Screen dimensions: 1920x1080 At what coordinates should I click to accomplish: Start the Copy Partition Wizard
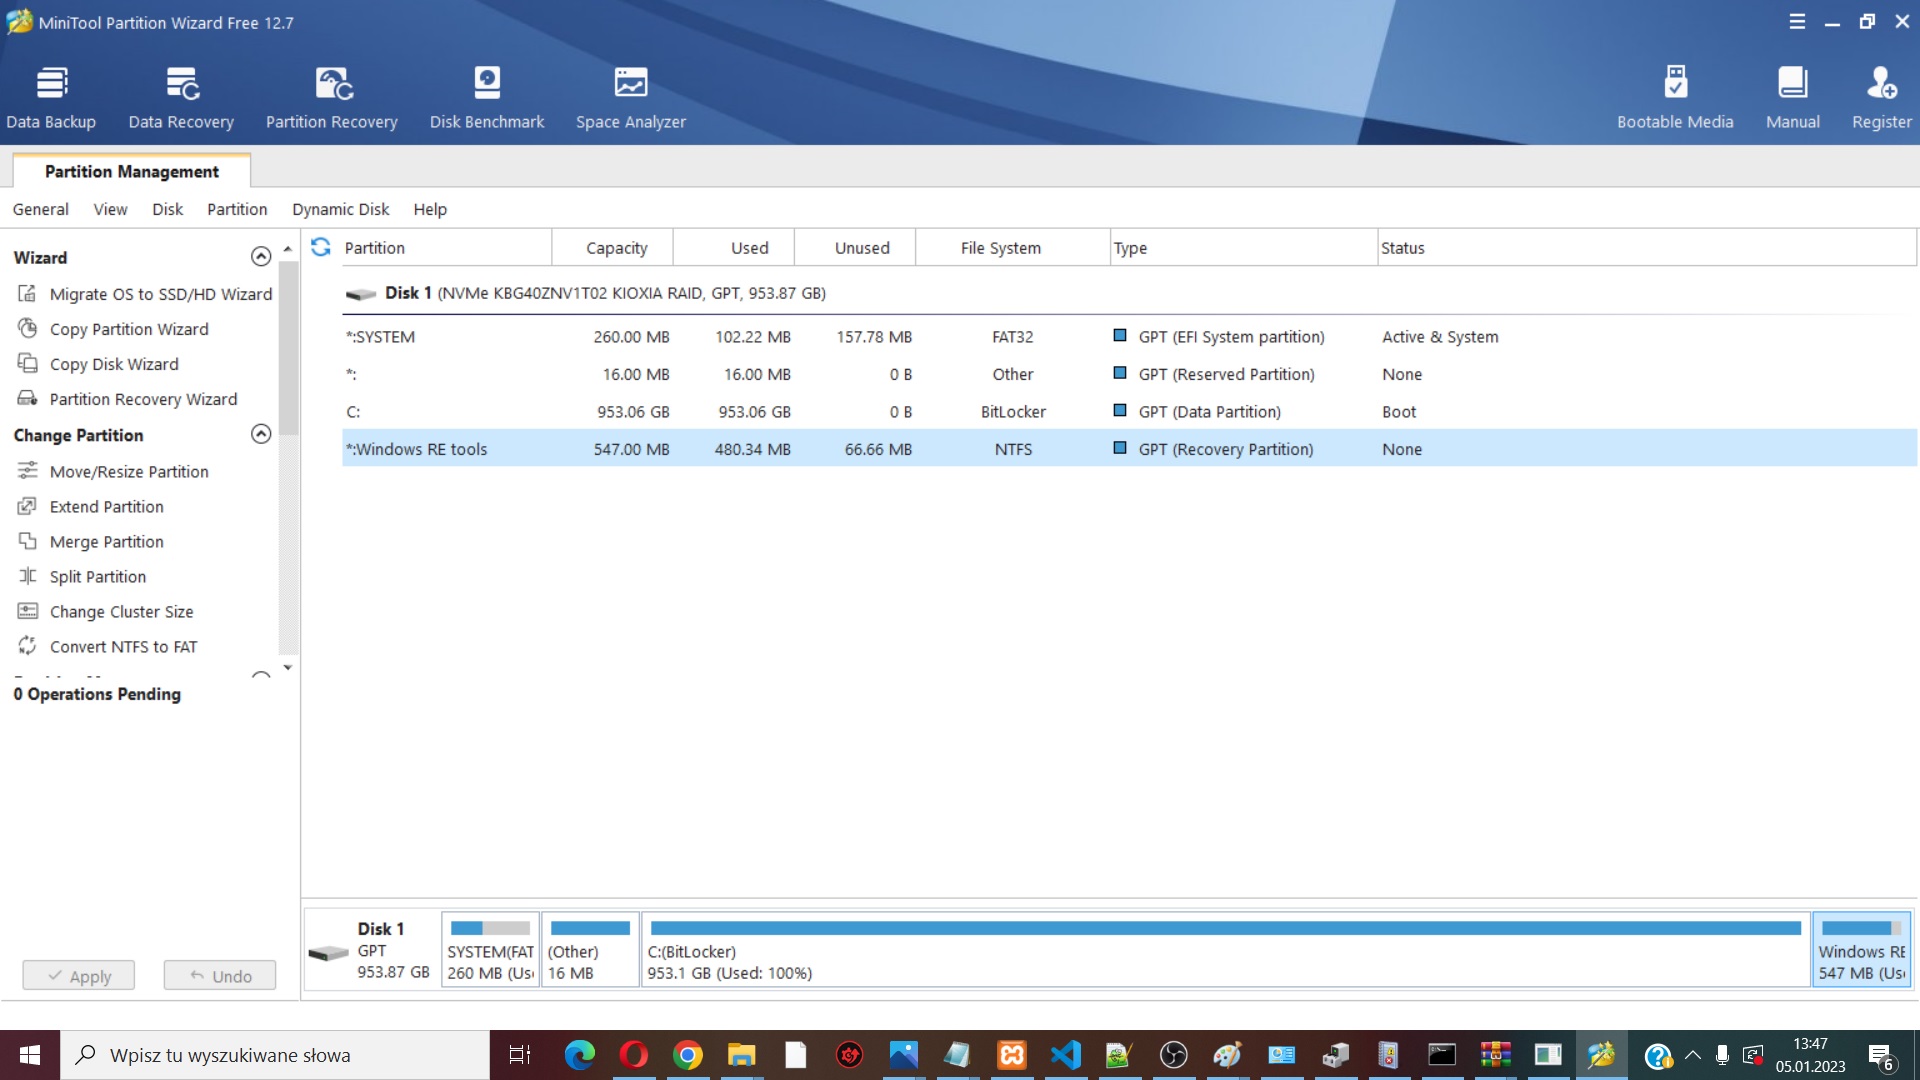[x=113, y=329]
